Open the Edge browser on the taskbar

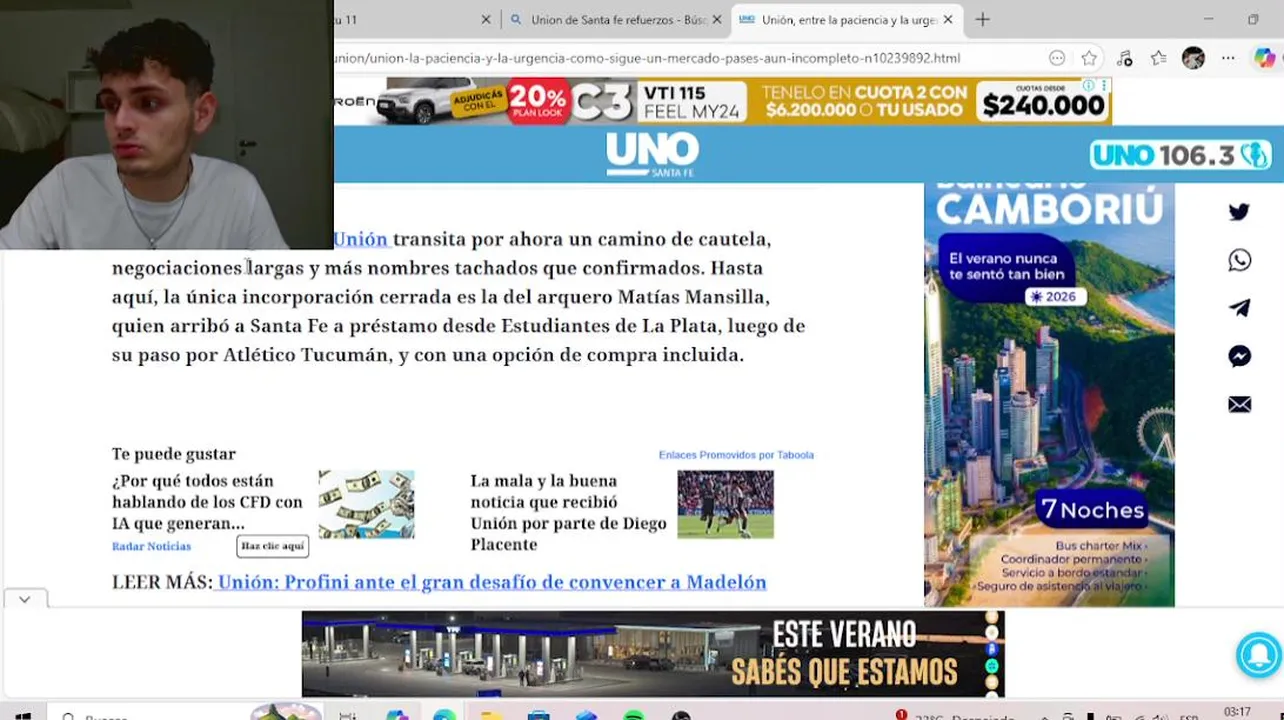tap(444, 716)
